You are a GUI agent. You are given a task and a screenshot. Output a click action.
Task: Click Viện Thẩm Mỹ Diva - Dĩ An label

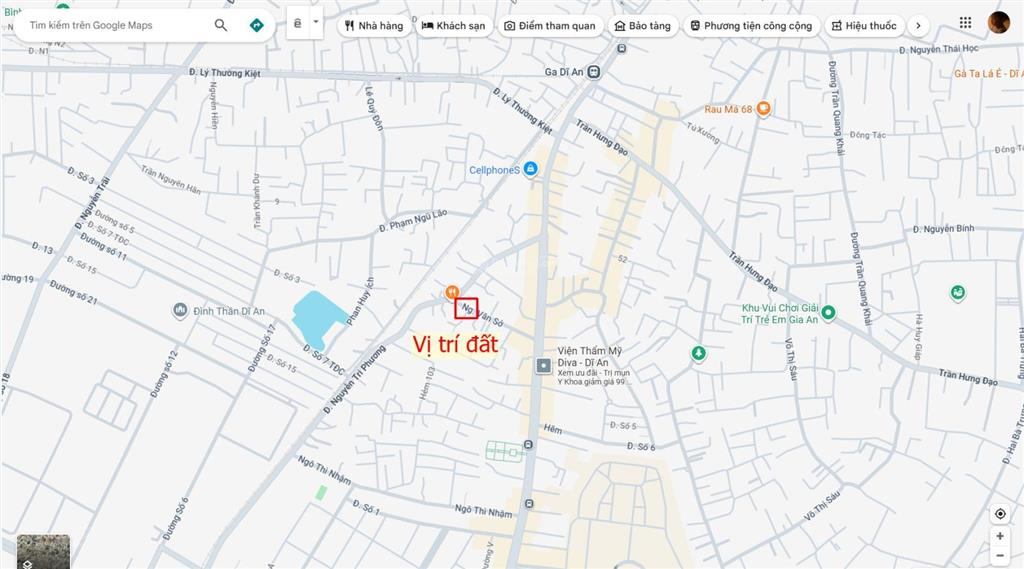(x=590, y=357)
